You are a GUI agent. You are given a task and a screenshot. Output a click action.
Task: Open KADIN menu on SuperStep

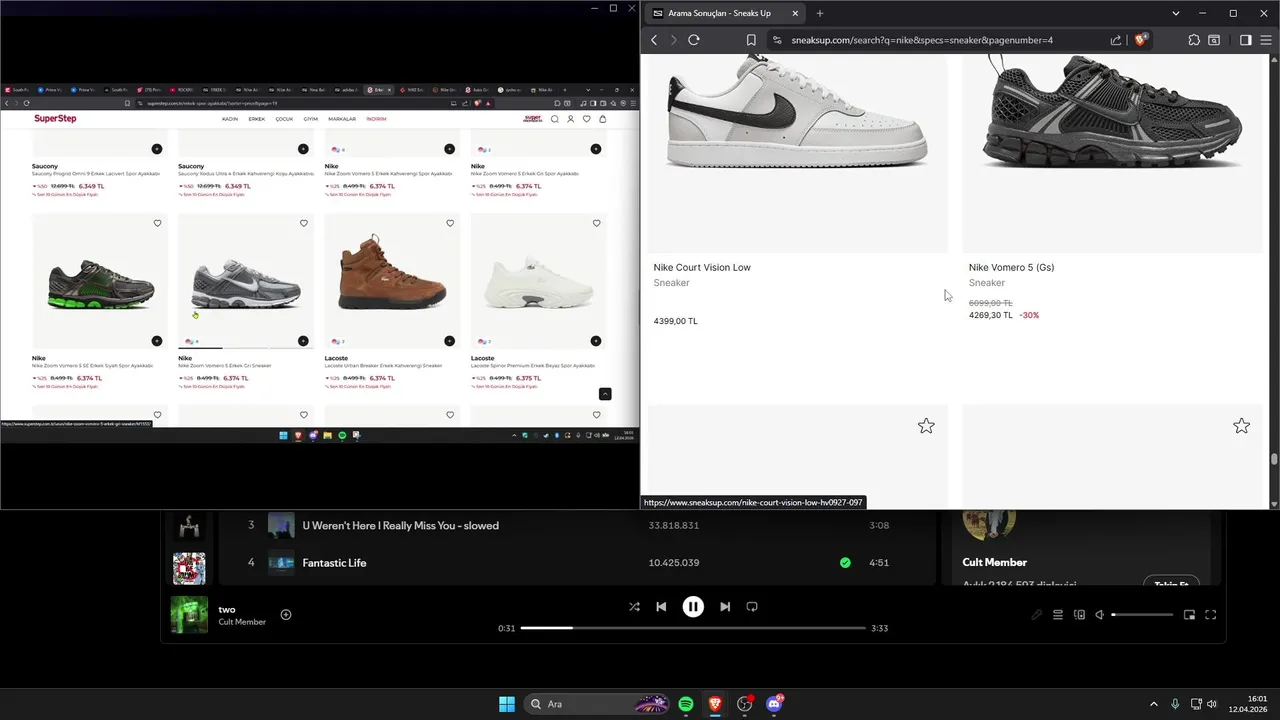tap(230, 119)
